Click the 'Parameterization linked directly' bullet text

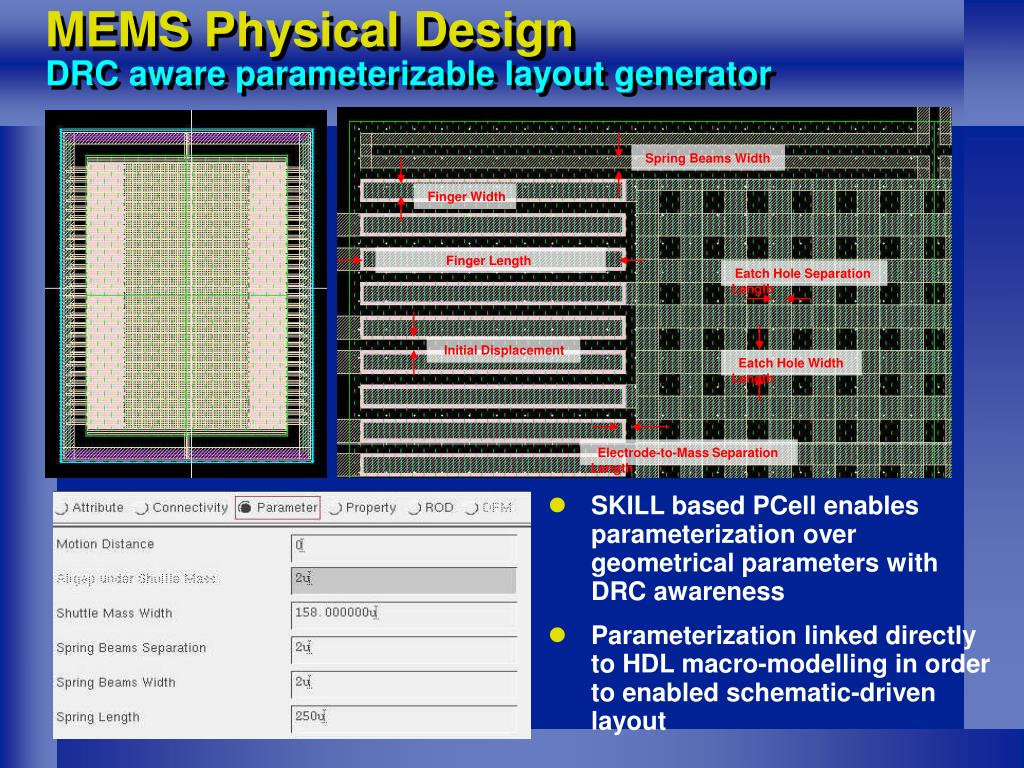[x=783, y=635]
